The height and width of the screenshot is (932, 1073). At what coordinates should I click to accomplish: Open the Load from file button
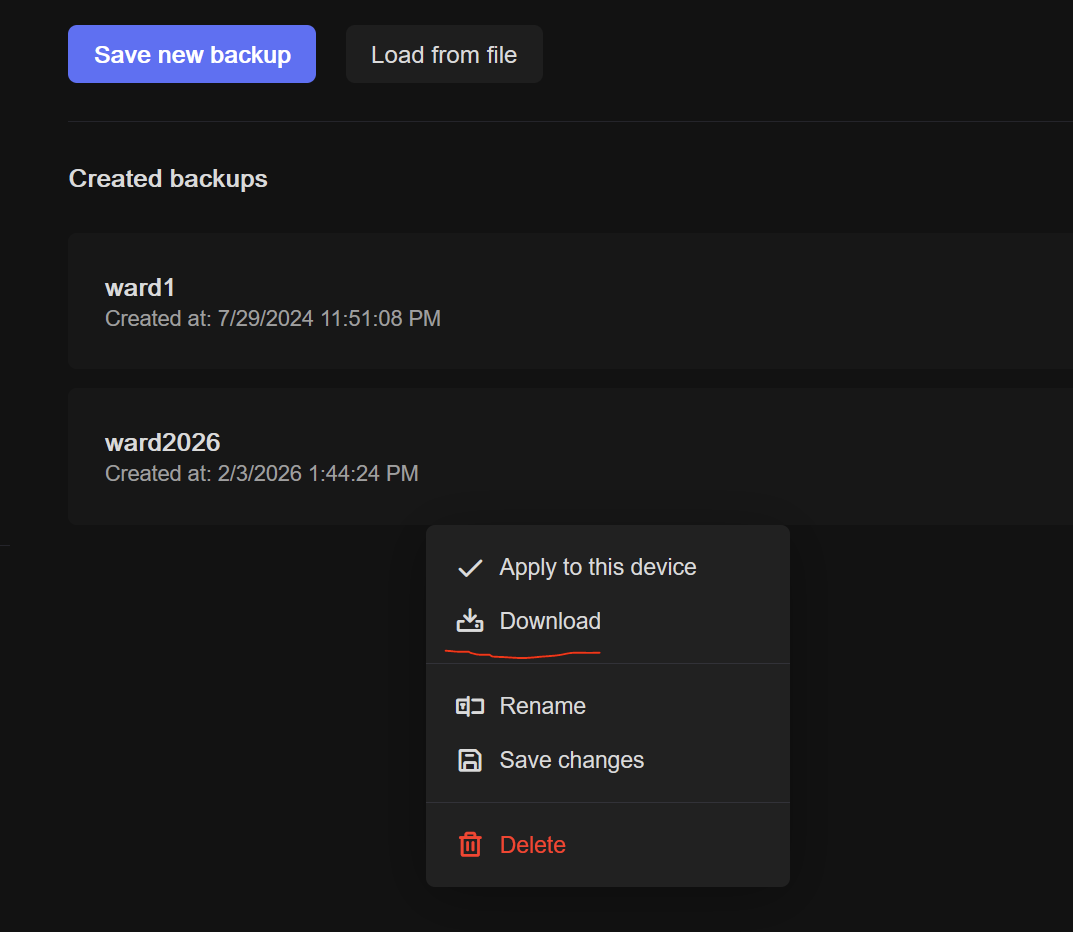pos(444,55)
